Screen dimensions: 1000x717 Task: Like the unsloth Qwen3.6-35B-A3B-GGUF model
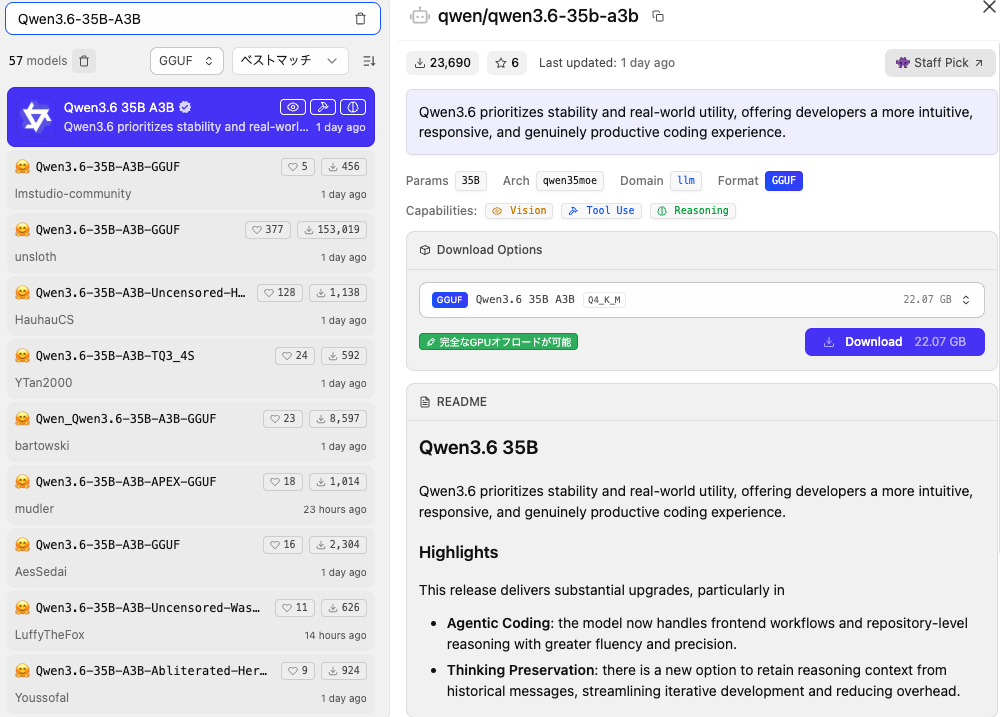click(265, 230)
